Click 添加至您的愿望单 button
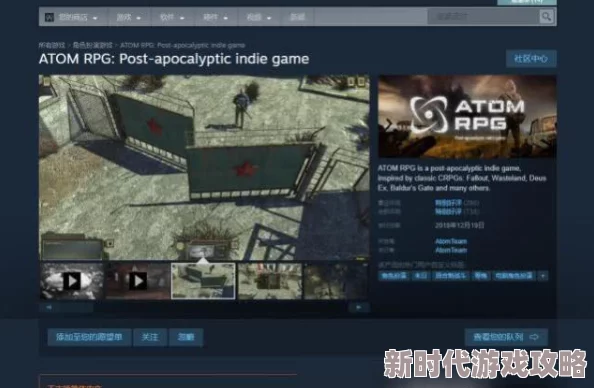The image size is (594, 388). pos(89,337)
